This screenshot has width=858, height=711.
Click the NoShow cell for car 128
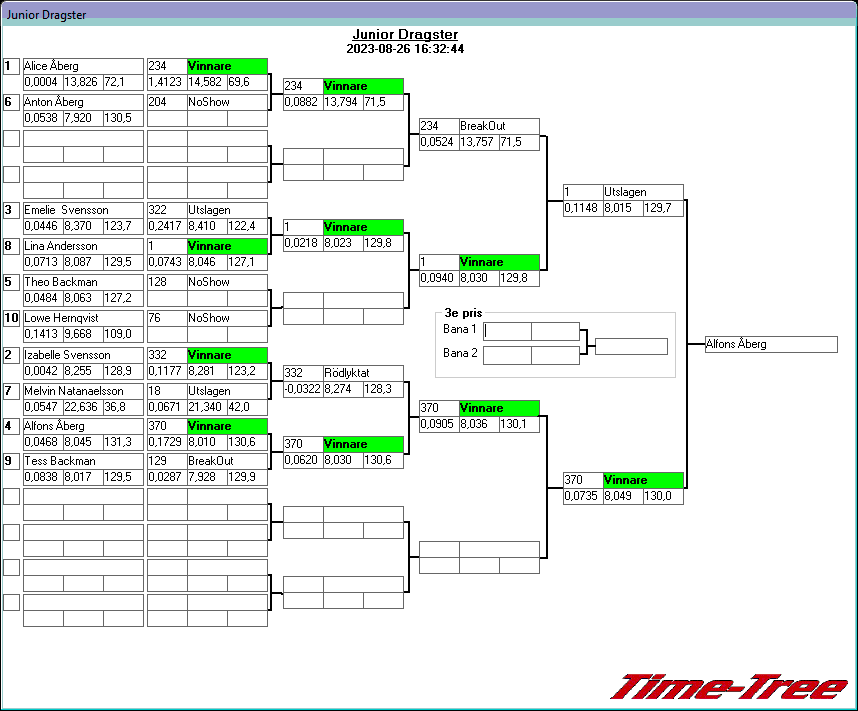click(227, 282)
